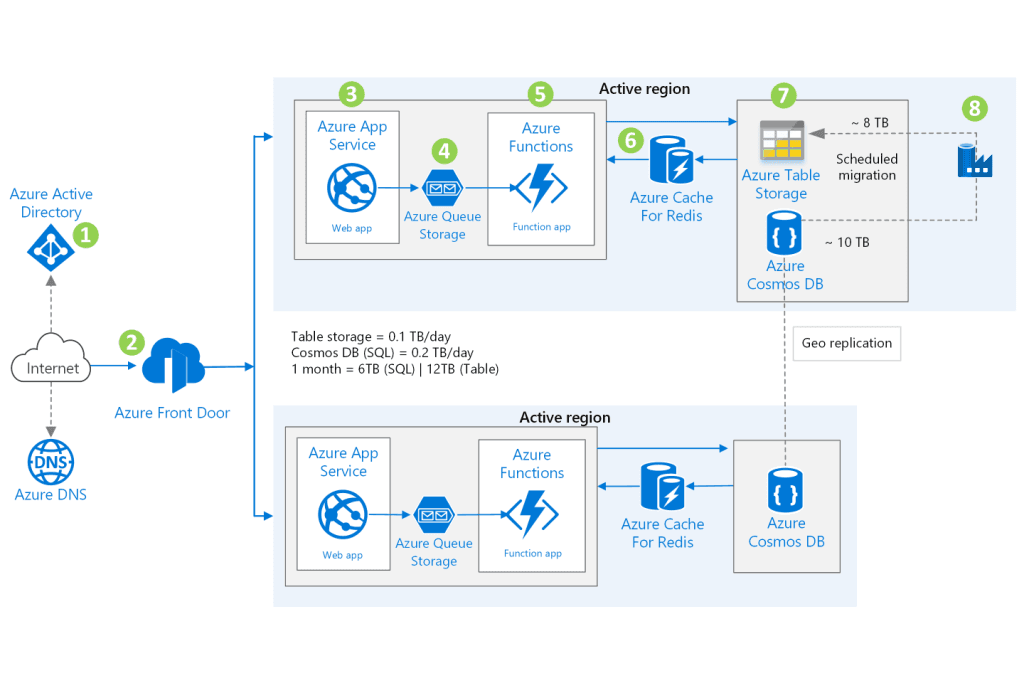Image resolution: width=1024 pixels, height=683 pixels.
Task: Click 'Azure App Service' title in upper region
Action: pos(352,136)
